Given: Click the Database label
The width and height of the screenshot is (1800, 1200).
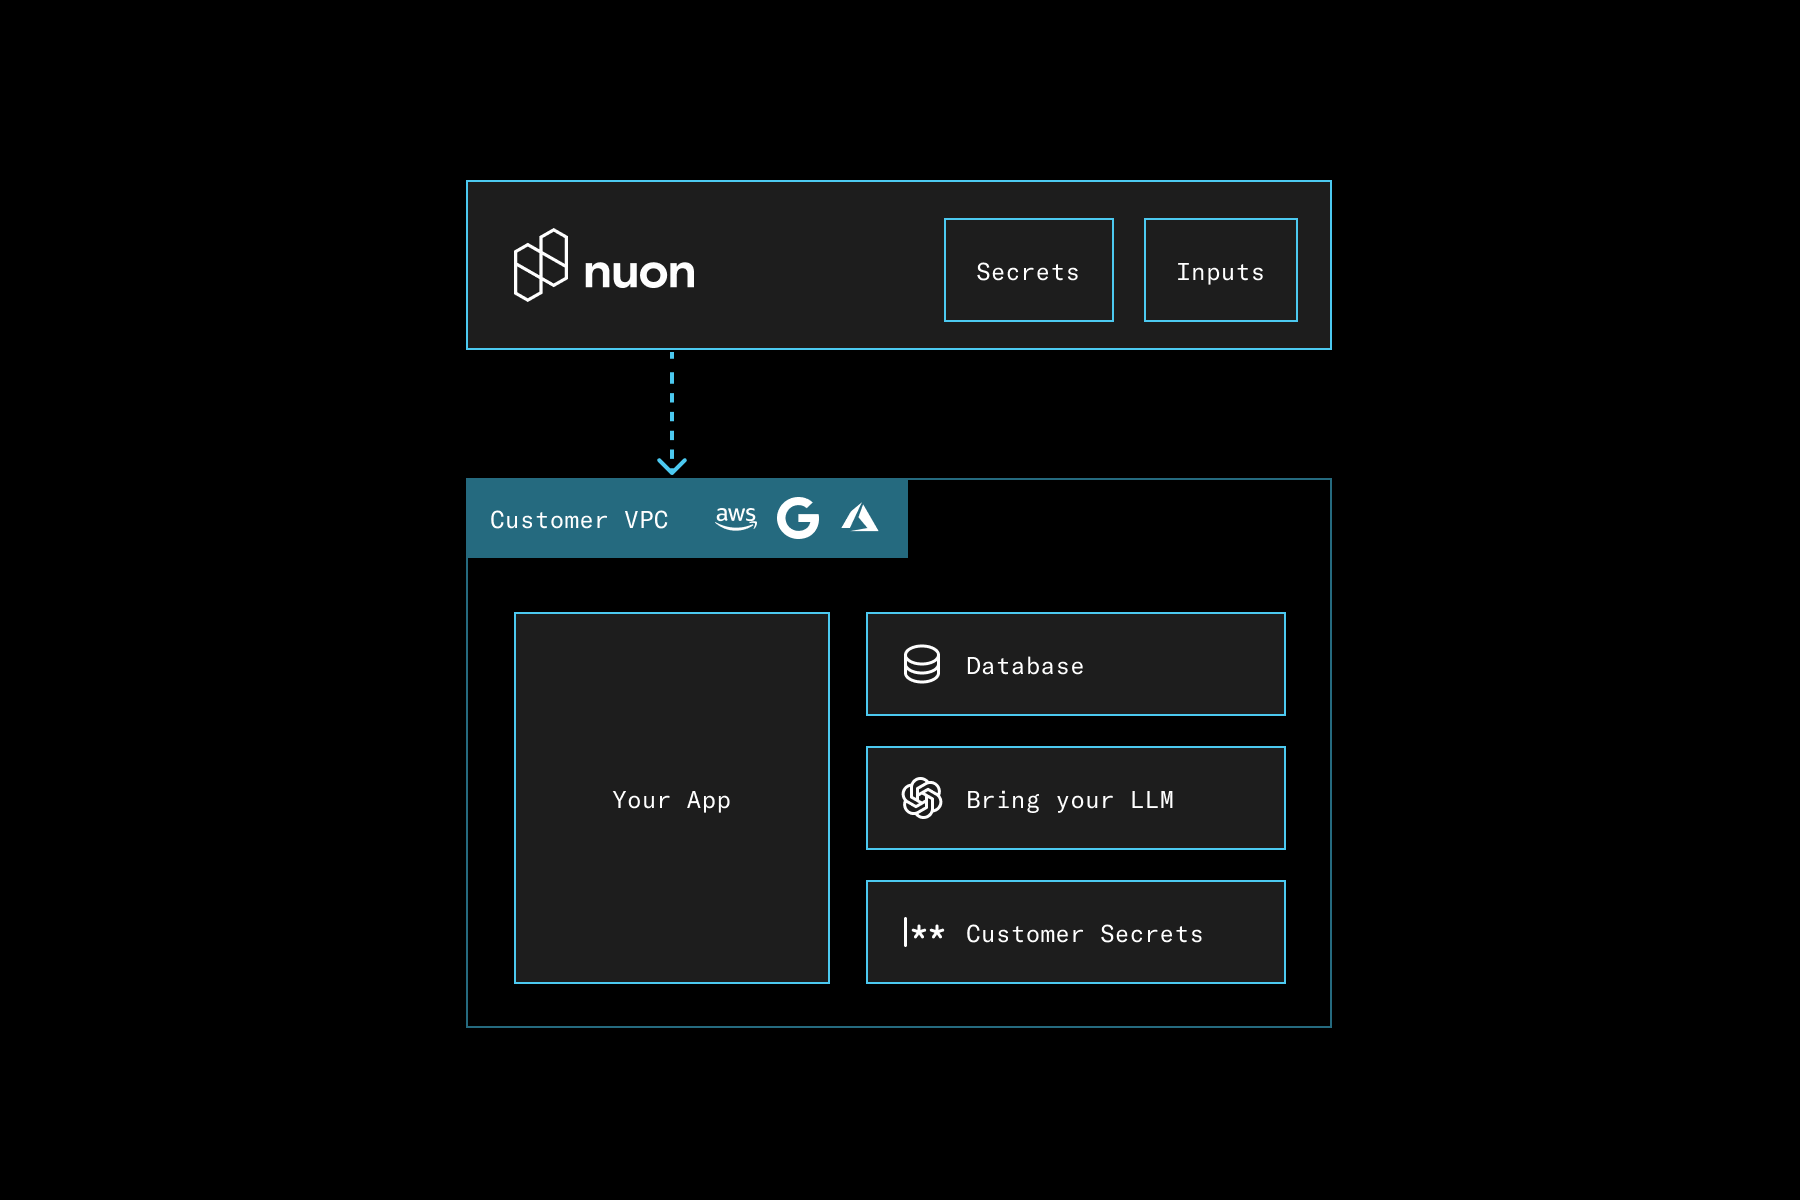Looking at the screenshot, I should (1025, 666).
